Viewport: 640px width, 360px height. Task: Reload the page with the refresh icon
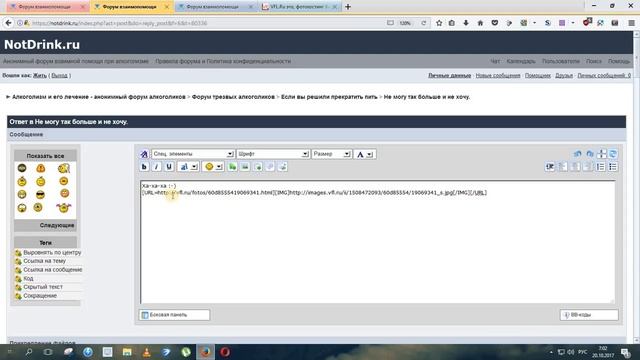tap(423, 23)
